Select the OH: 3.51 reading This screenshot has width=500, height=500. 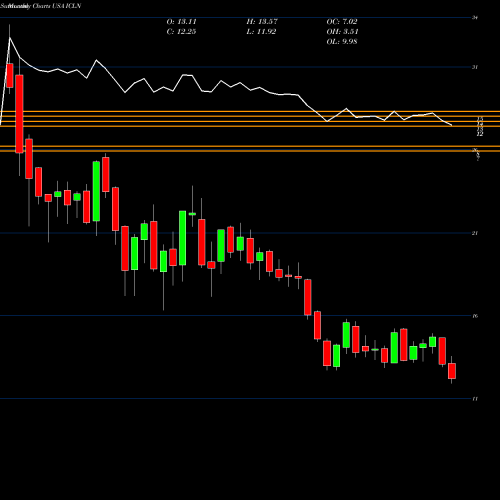pos(342,32)
